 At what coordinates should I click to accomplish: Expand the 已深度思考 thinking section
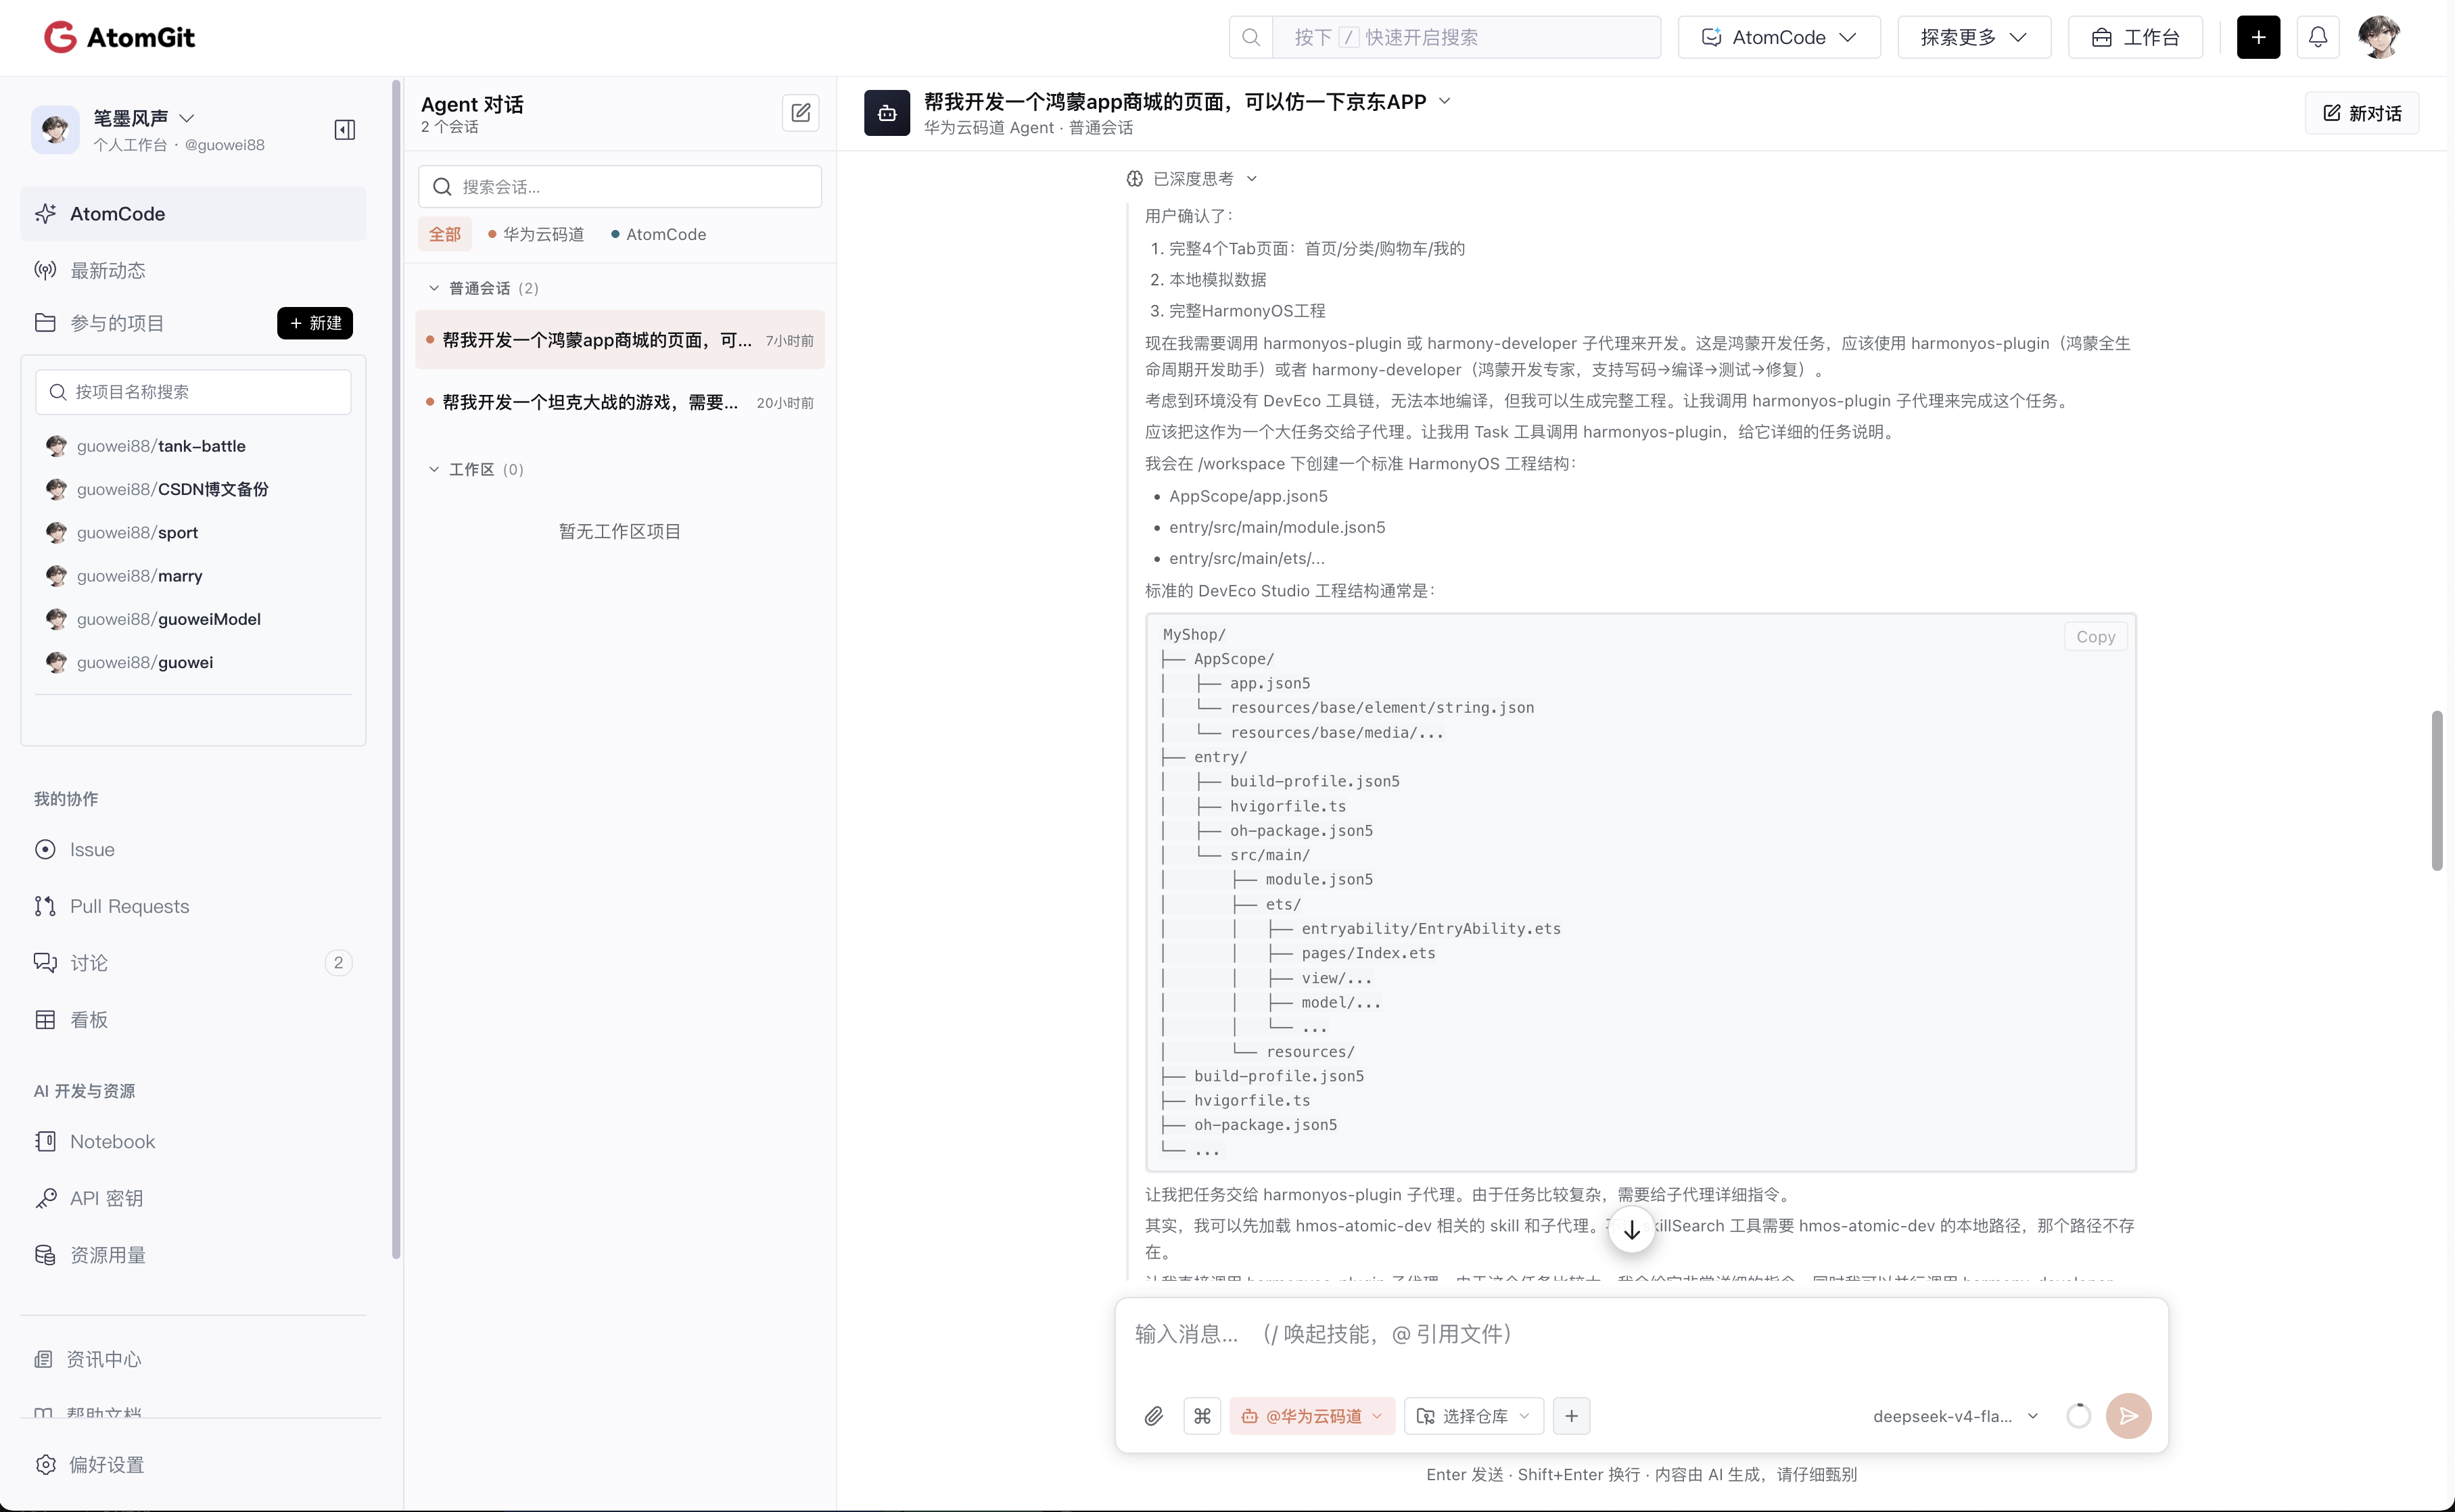pyautogui.click(x=1191, y=178)
